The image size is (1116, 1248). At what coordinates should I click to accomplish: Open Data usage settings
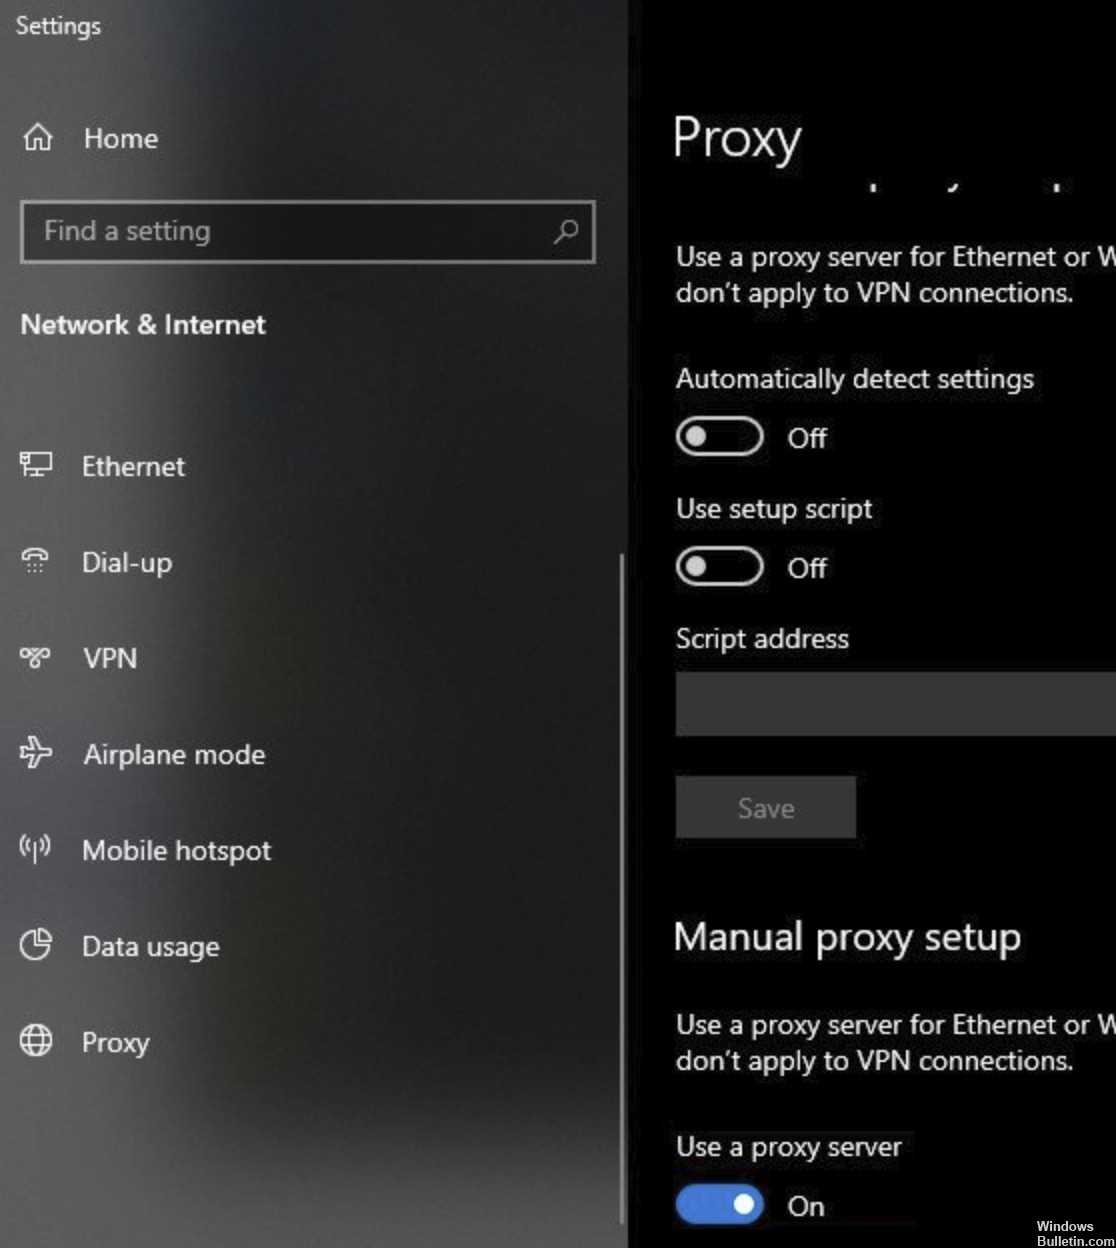[x=150, y=947]
